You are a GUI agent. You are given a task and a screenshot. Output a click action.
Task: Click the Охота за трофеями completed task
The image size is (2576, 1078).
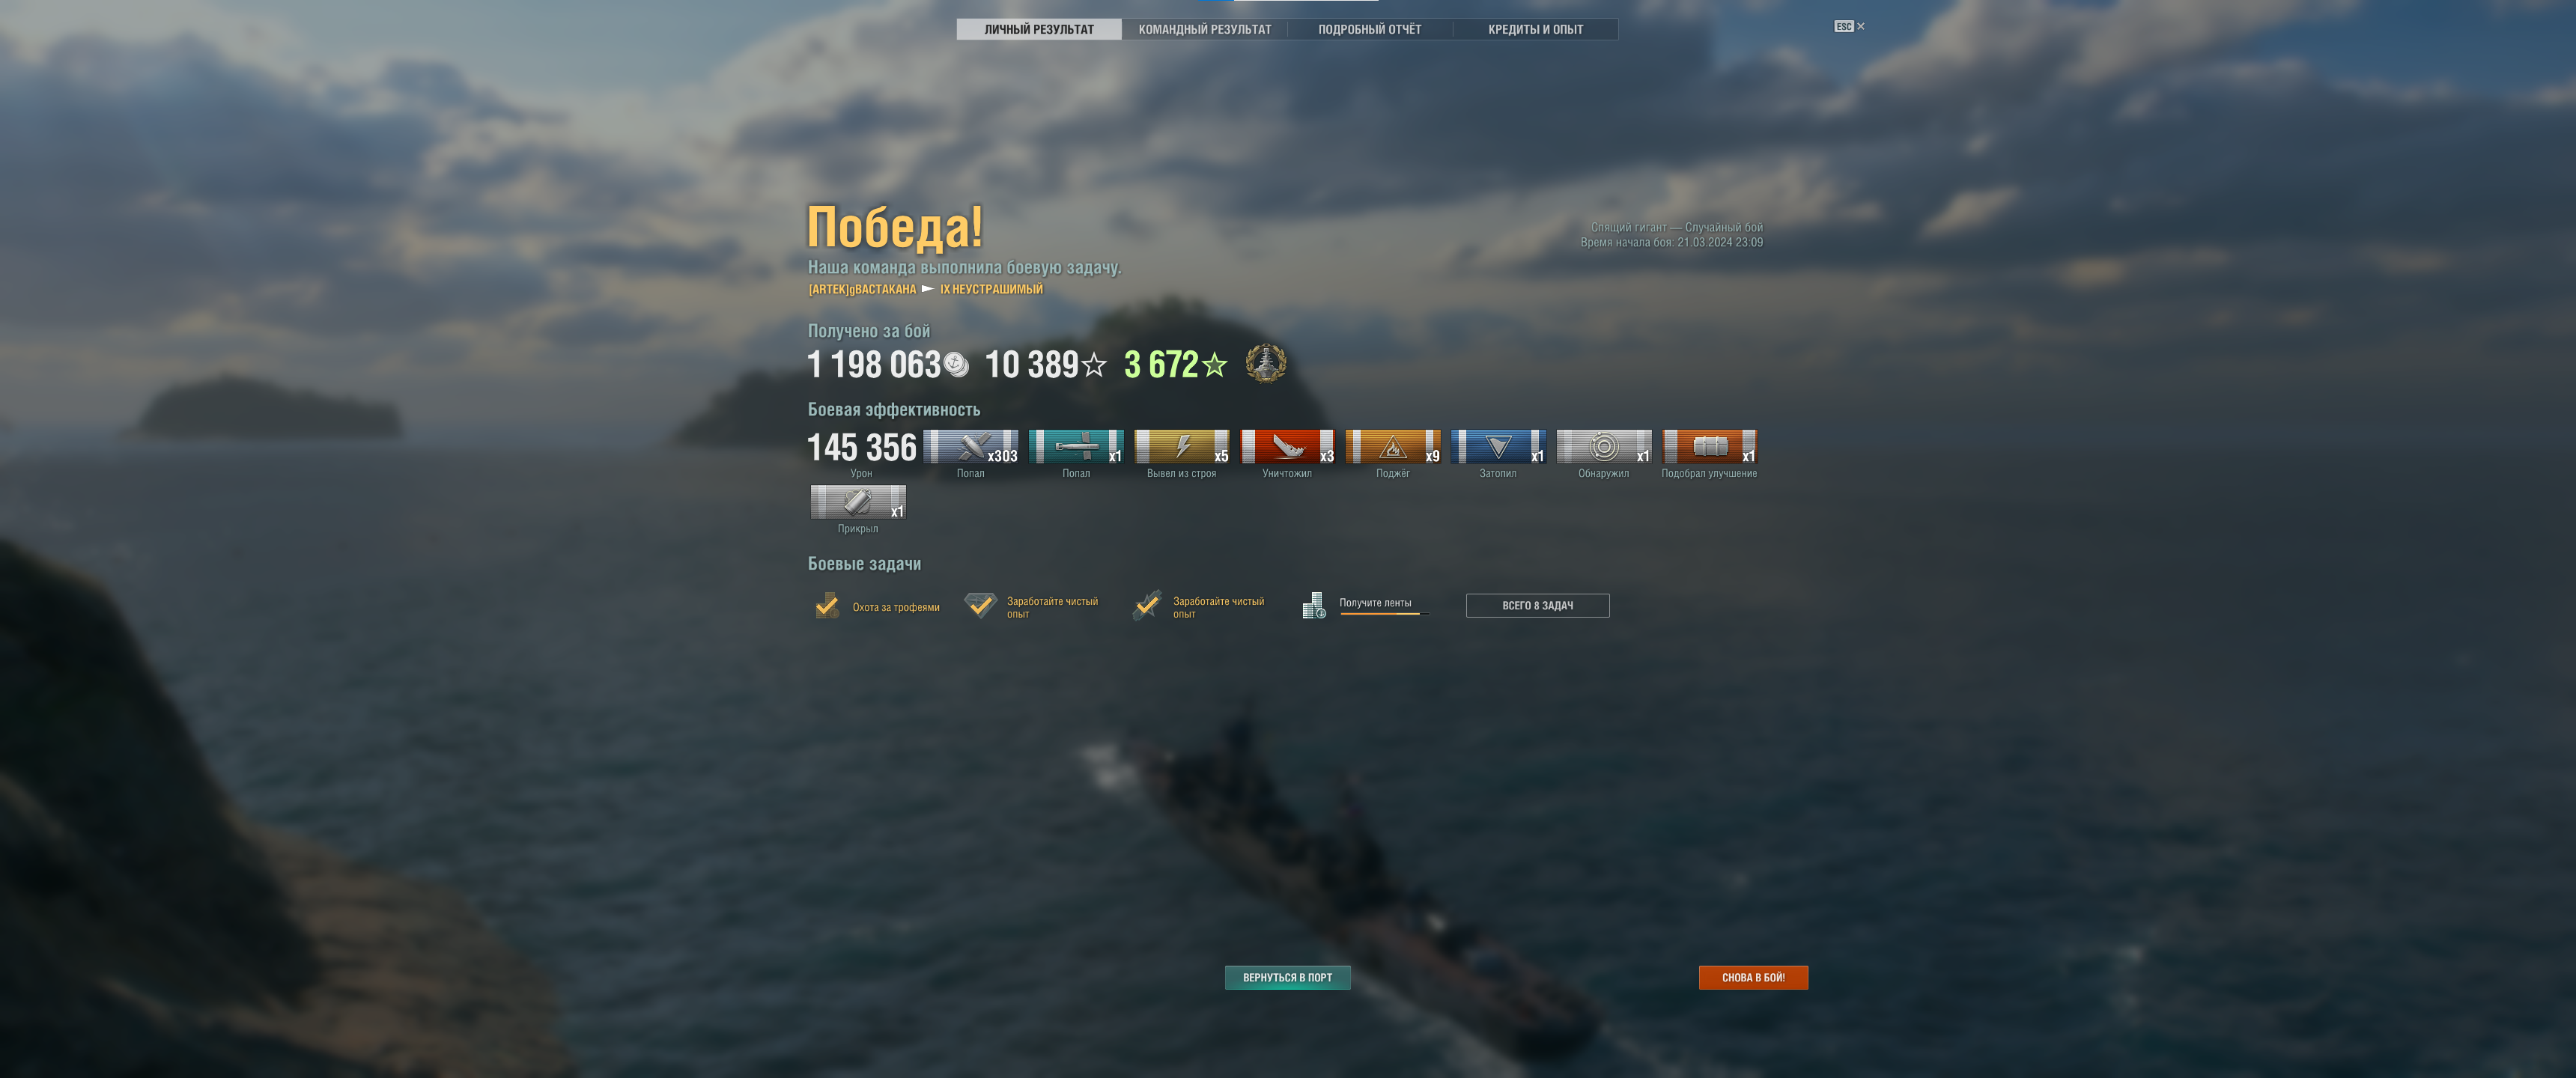coord(877,606)
